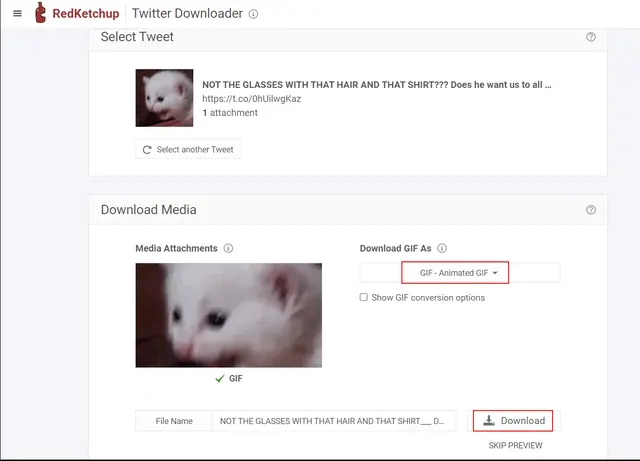640x461 pixels.
Task: Open help icon in Download Media panel
Action: pyautogui.click(x=591, y=210)
